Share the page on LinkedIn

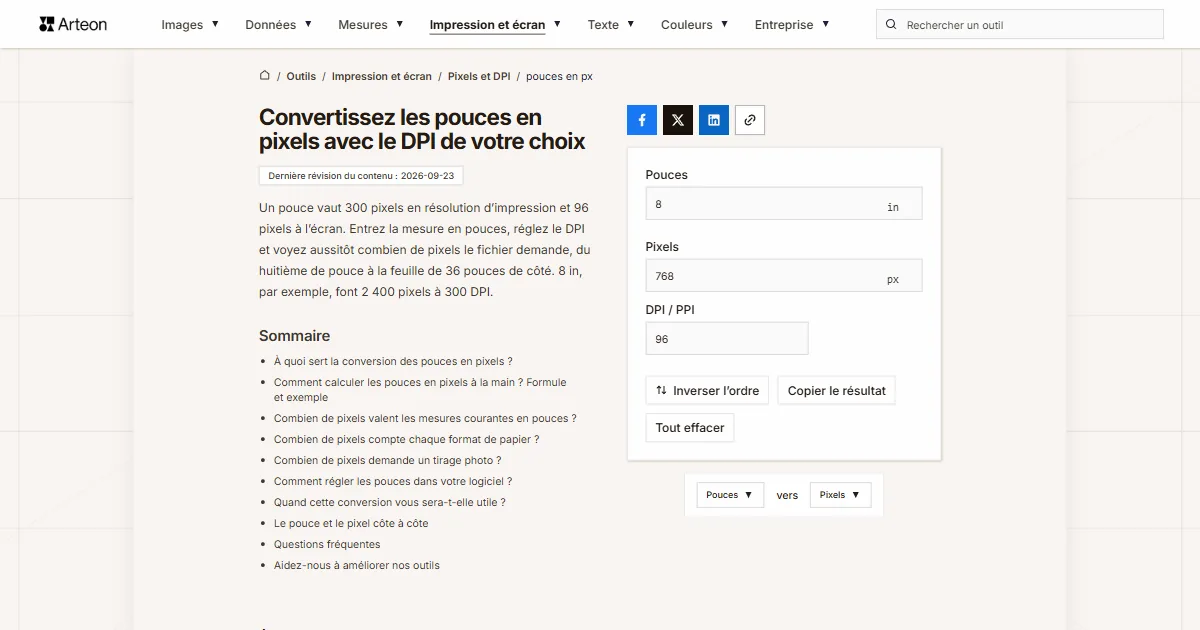click(x=714, y=120)
